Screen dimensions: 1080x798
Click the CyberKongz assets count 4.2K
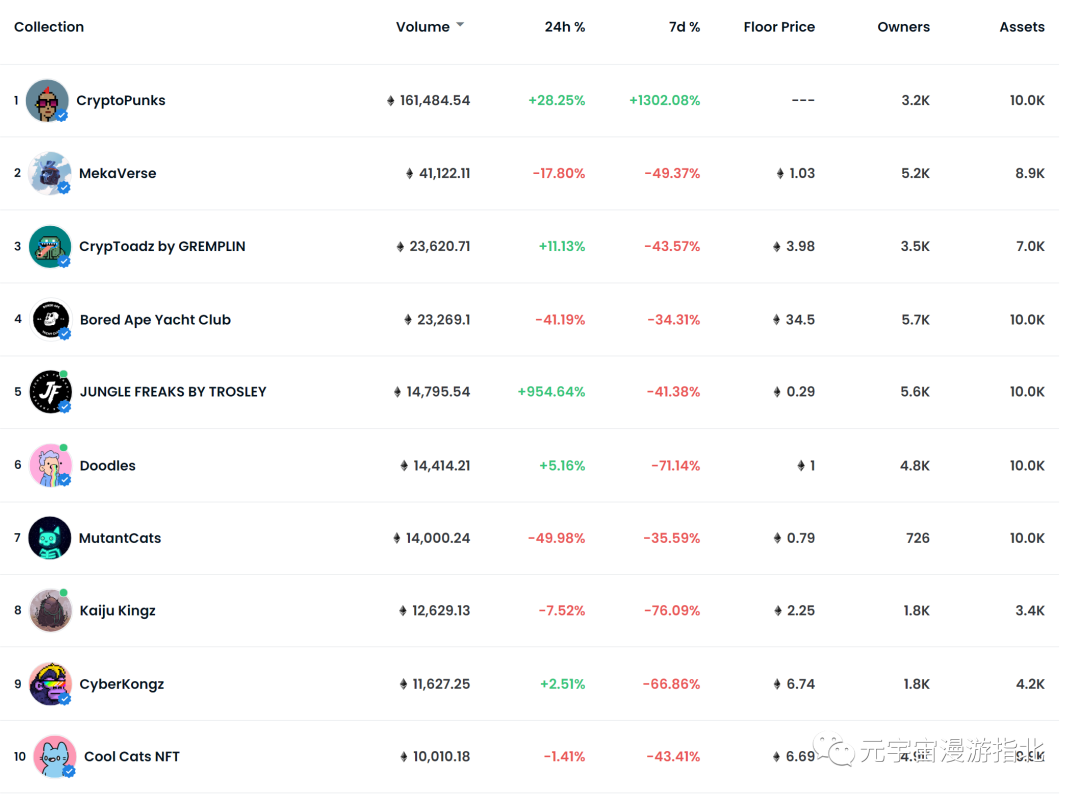click(x=1030, y=684)
